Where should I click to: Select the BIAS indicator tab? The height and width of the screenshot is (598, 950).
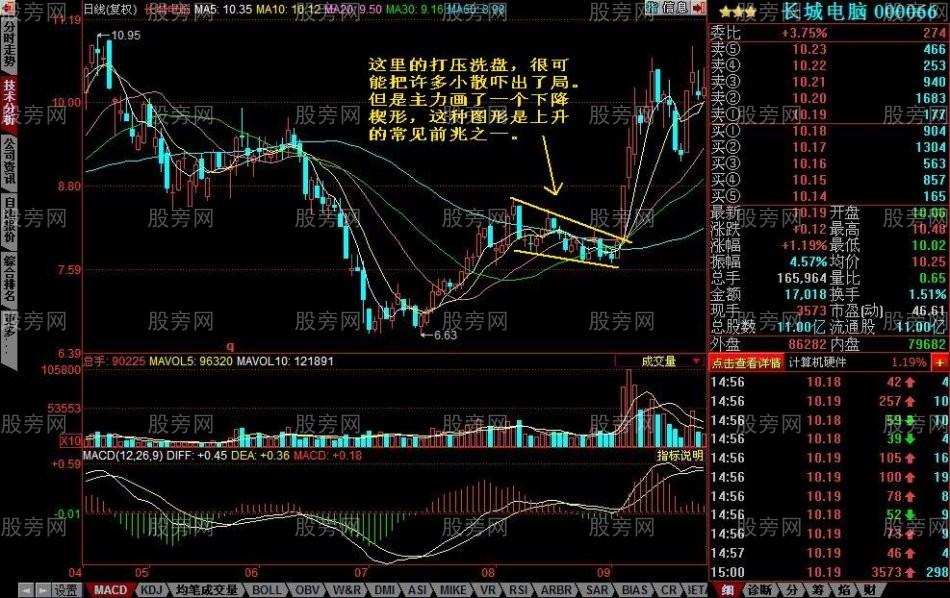pyautogui.click(x=634, y=590)
